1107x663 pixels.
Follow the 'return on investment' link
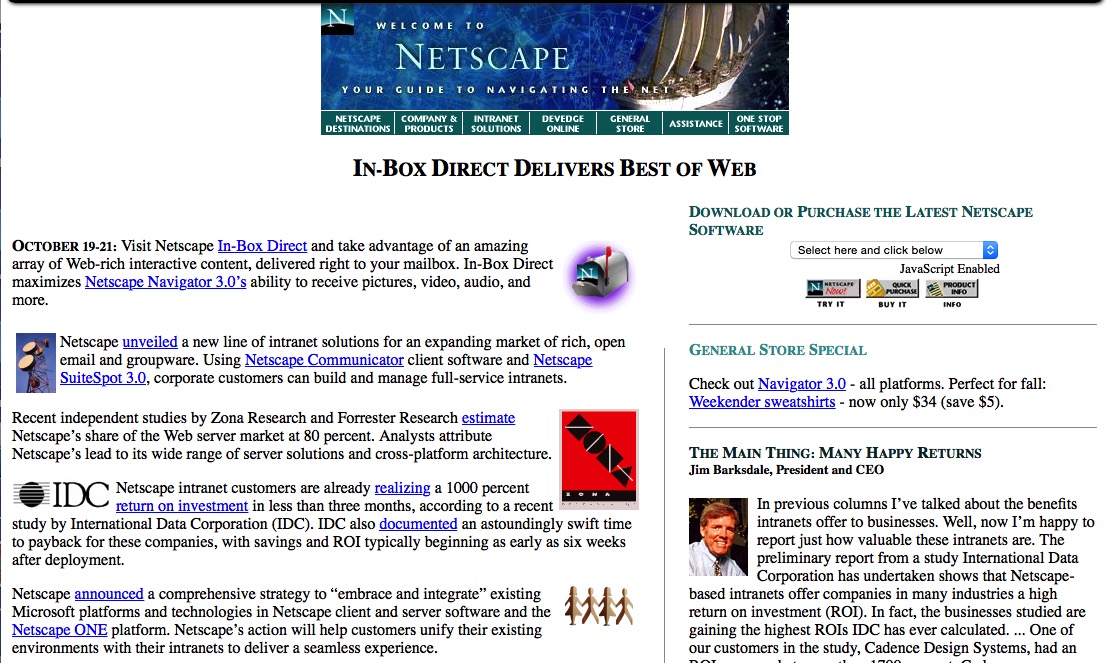tap(181, 506)
